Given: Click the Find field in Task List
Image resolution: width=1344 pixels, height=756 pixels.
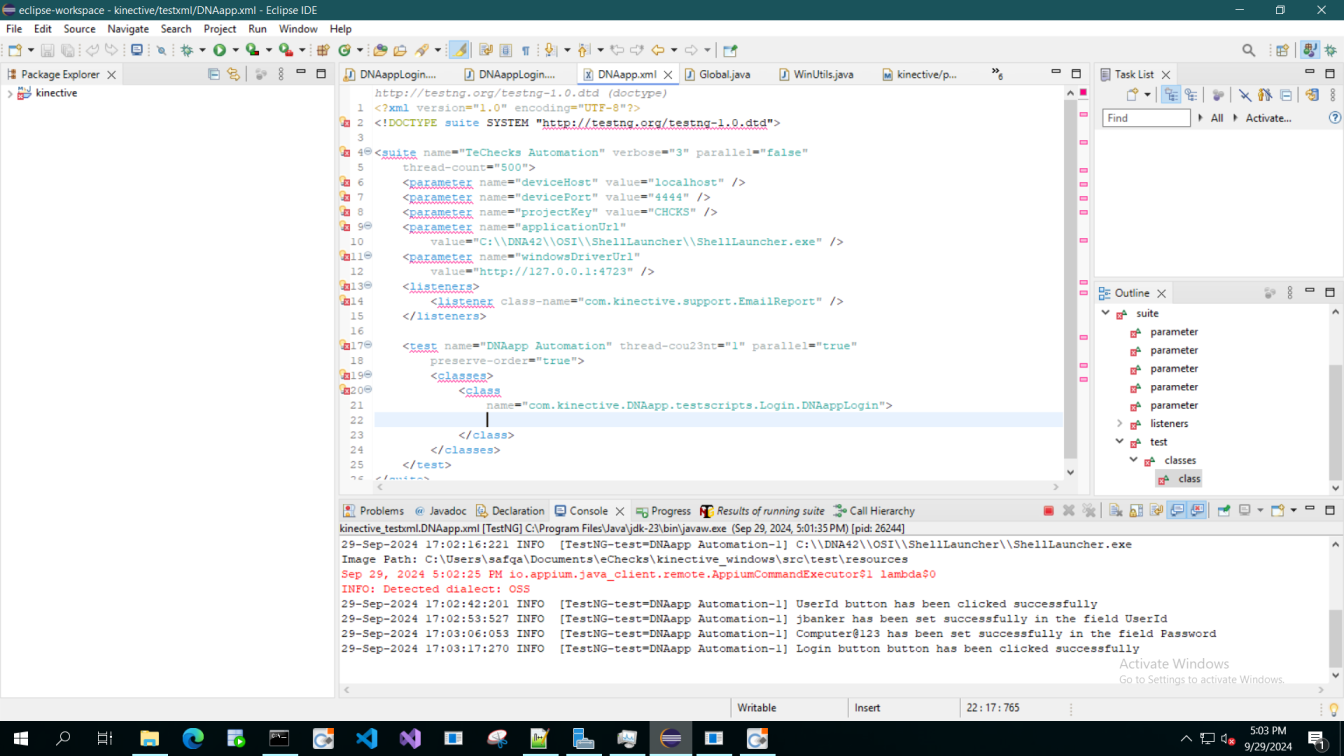Looking at the screenshot, I should click(1146, 118).
